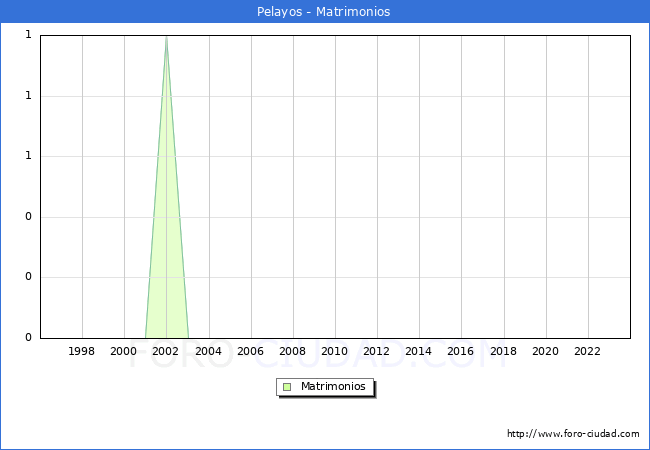Image resolution: width=650 pixels, height=450 pixels.
Task: Select the 2000 x-axis label
Action: [124, 351]
